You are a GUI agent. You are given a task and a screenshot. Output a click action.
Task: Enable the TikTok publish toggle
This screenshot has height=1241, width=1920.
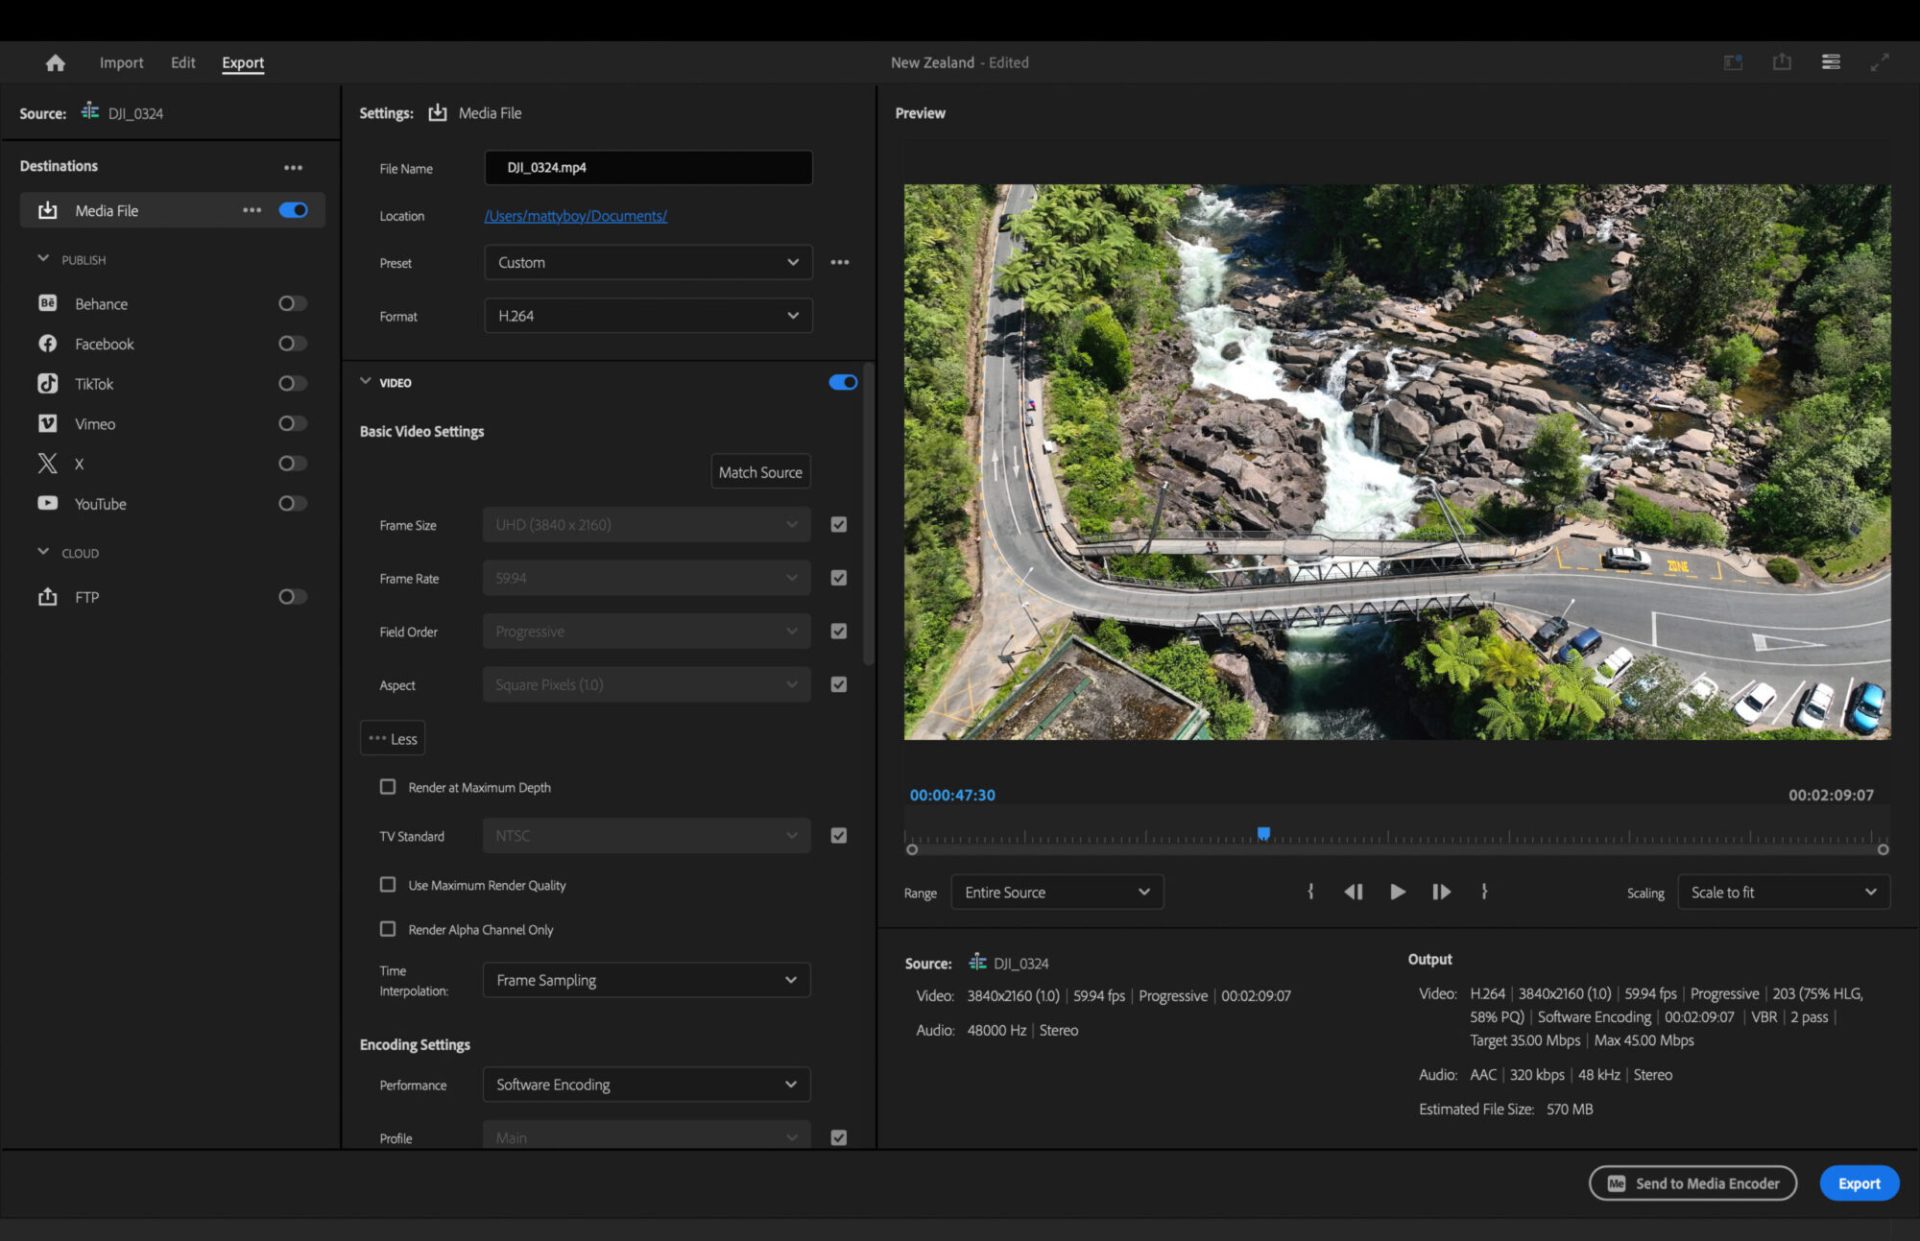coord(292,383)
